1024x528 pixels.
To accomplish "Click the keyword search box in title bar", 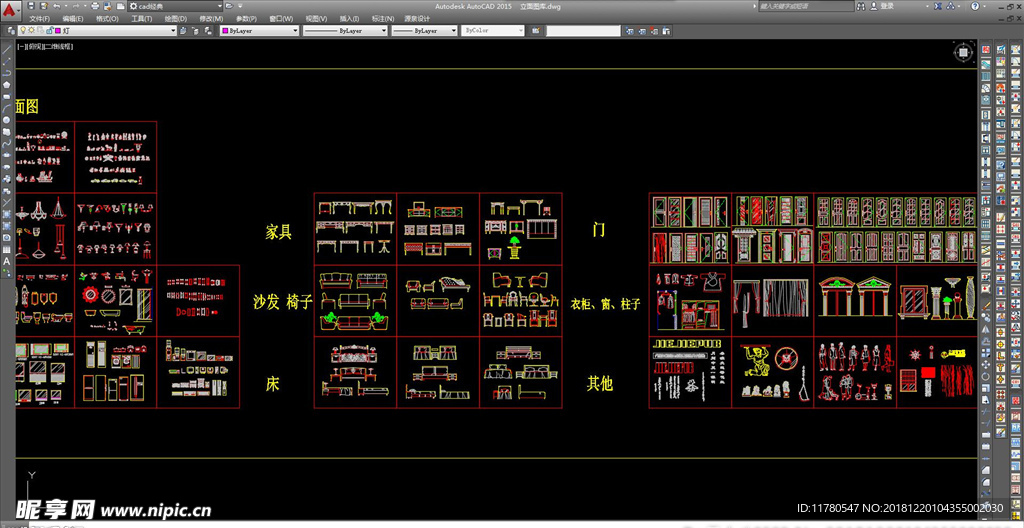I will coord(806,6).
